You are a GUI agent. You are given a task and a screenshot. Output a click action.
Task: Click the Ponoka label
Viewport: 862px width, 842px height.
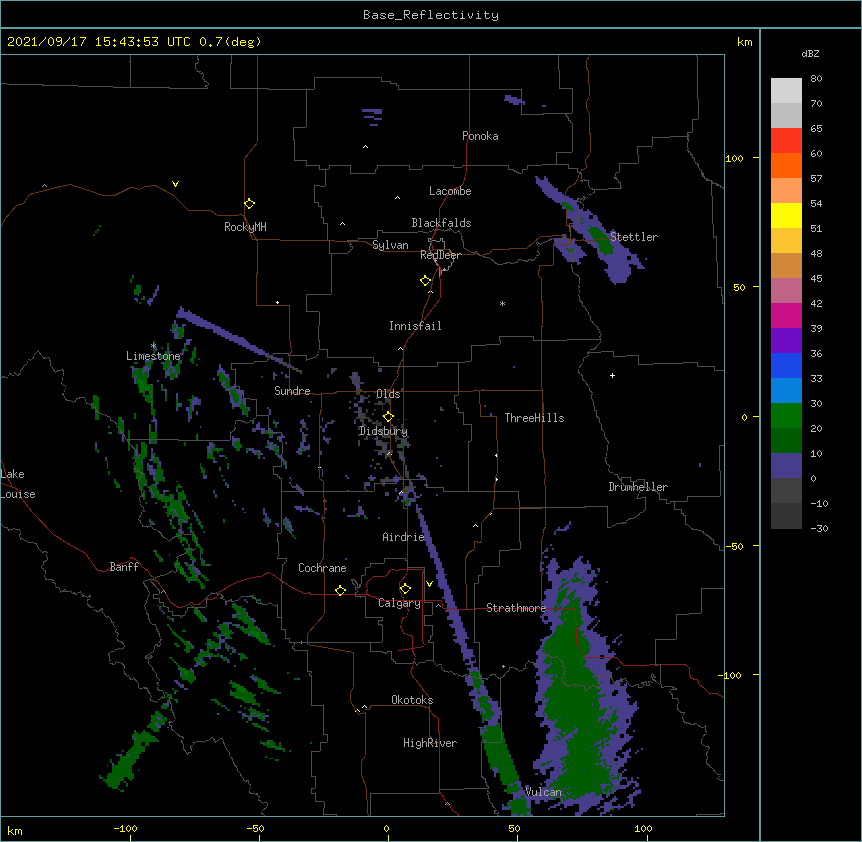click(480, 136)
